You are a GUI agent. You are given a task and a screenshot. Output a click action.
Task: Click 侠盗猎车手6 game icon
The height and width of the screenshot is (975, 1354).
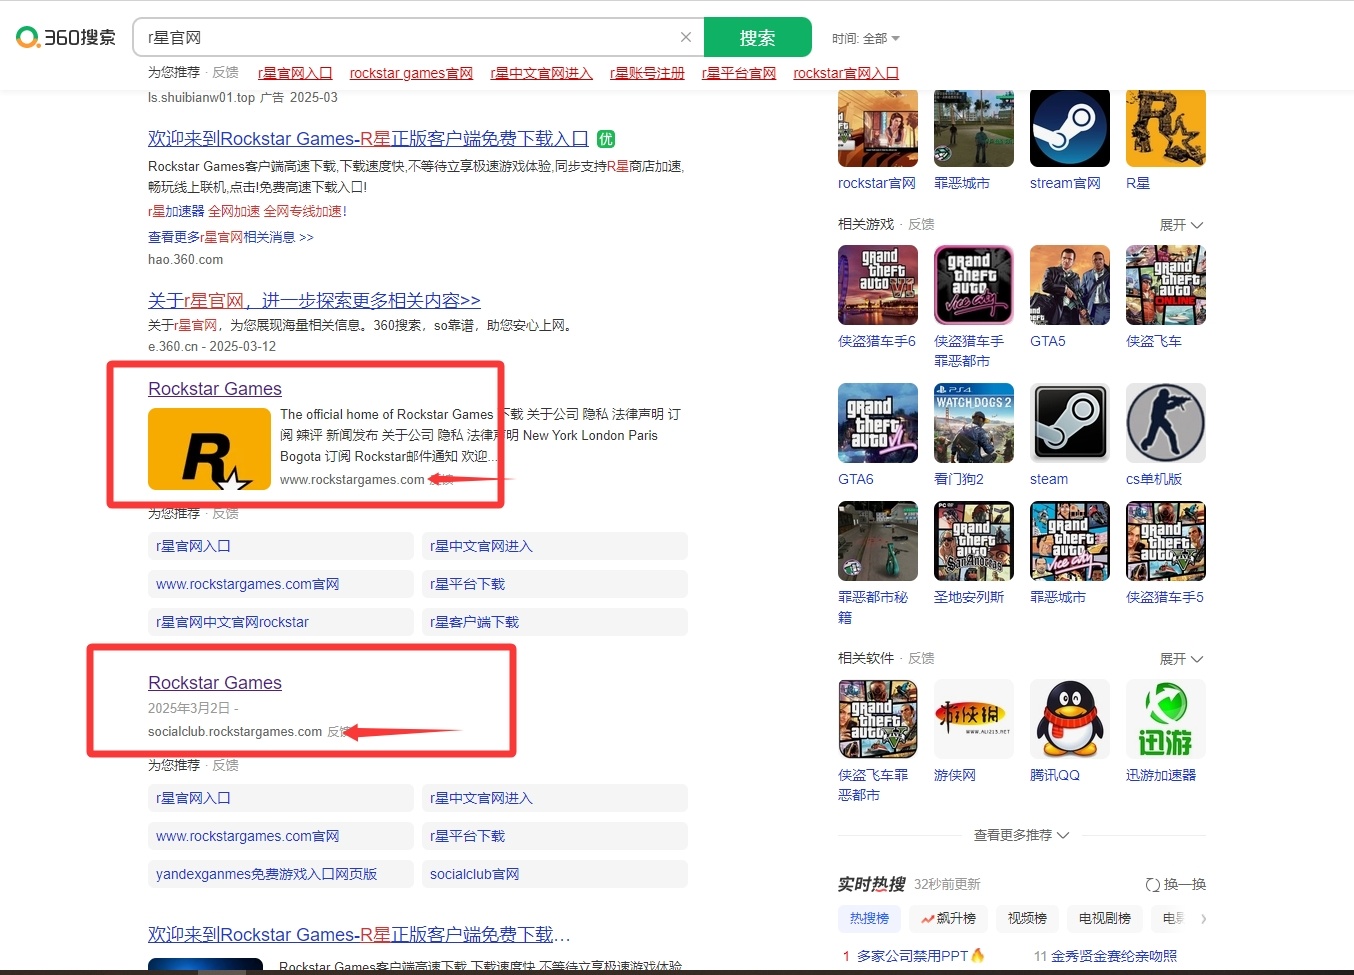pyautogui.click(x=878, y=285)
